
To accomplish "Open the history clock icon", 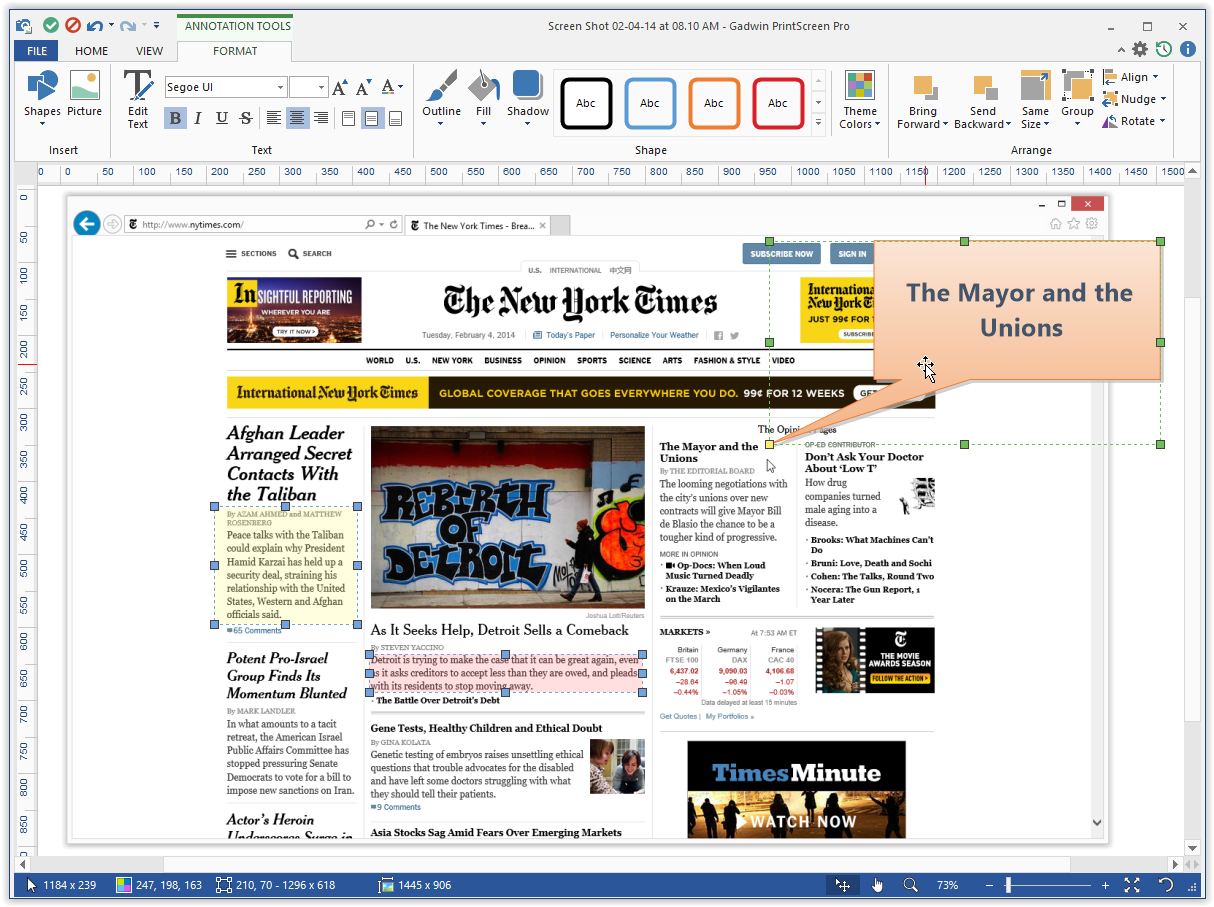I will pyautogui.click(x=1163, y=49).
